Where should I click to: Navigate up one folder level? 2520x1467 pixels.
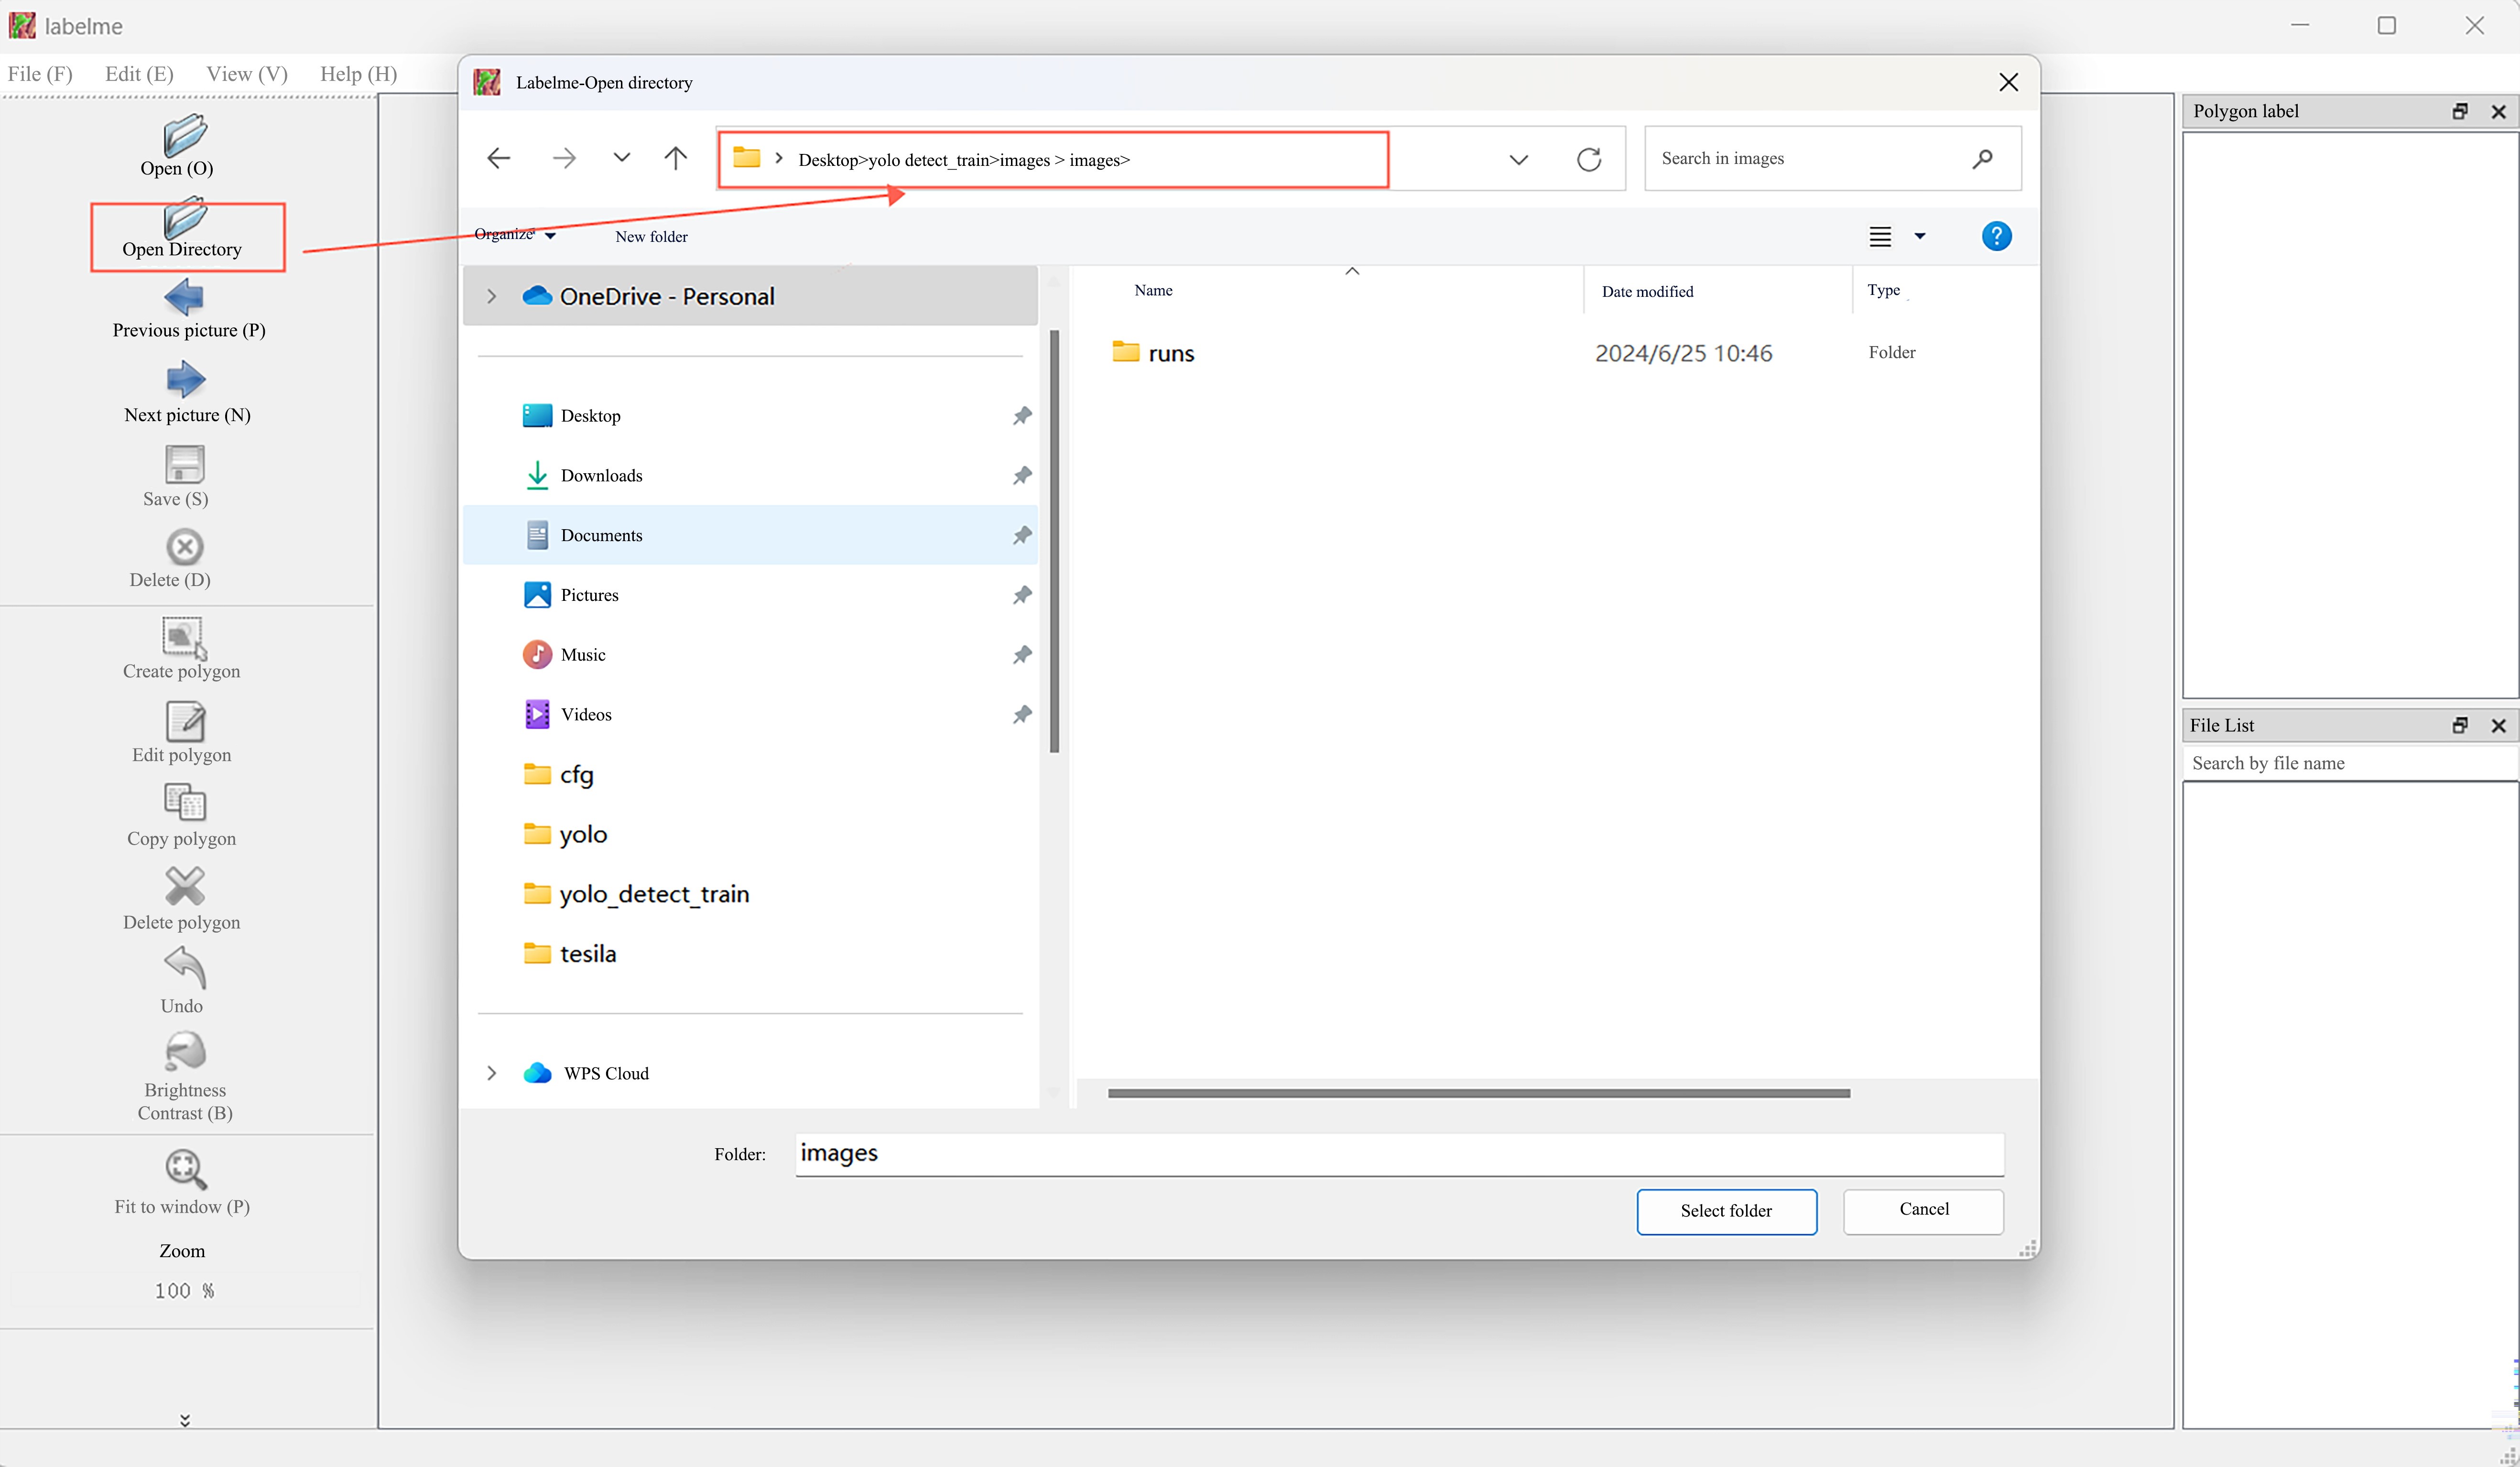pos(676,158)
